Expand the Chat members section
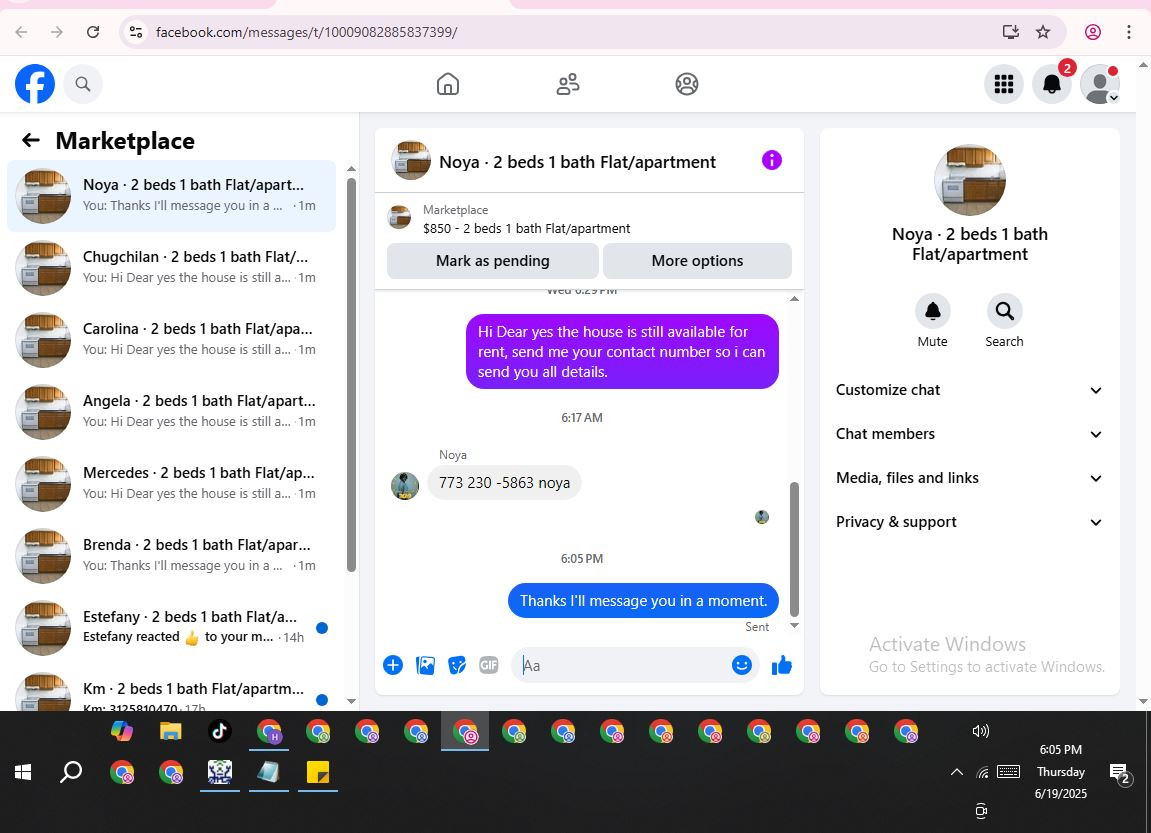Screen dimensions: 1151x833 (969, 434)
